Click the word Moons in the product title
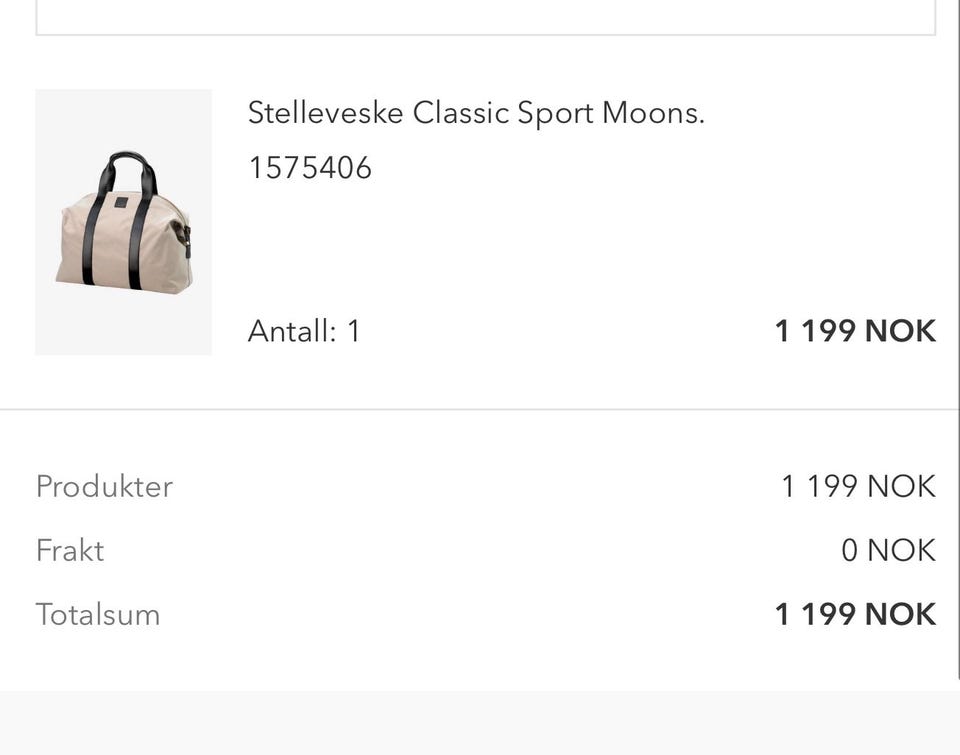 pos(652,113)
